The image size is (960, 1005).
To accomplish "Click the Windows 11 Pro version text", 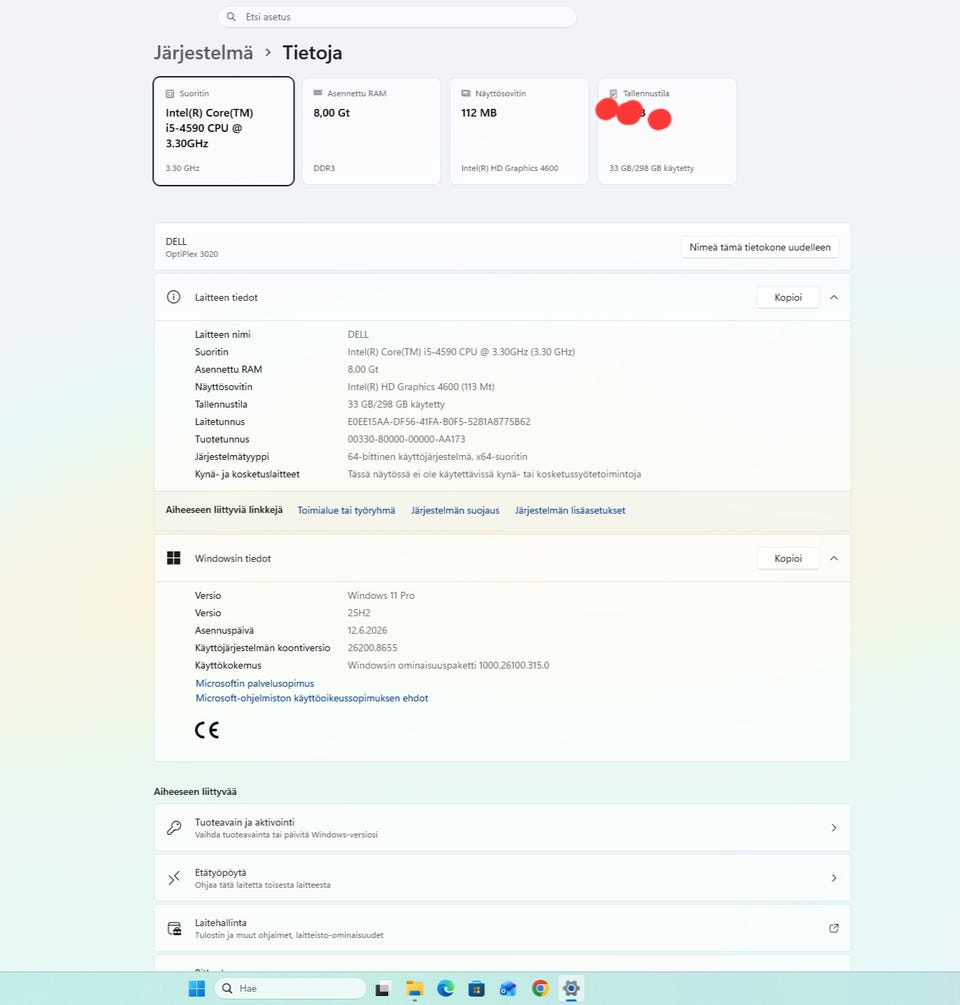I will coord(381,595).
